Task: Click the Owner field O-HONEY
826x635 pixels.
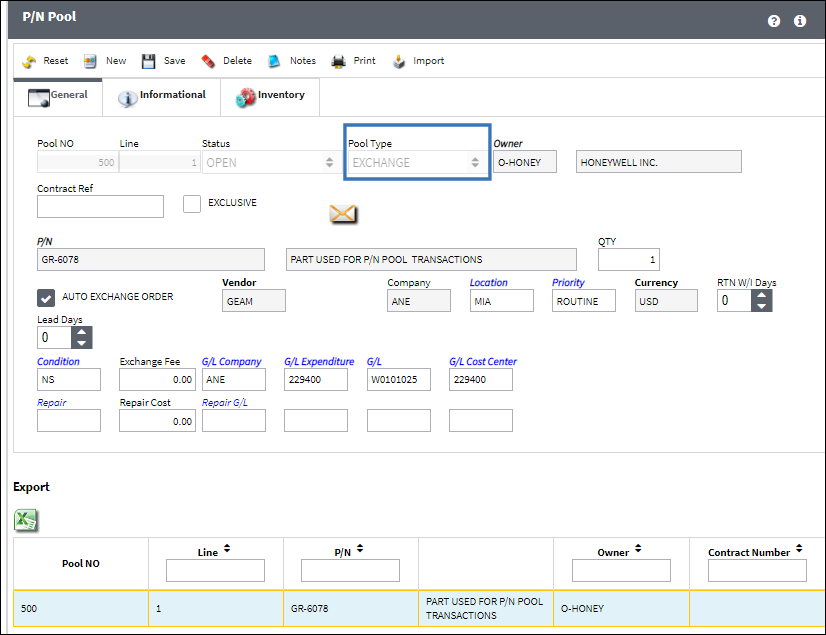Action: pyautogui.click(x=525, y=162)
